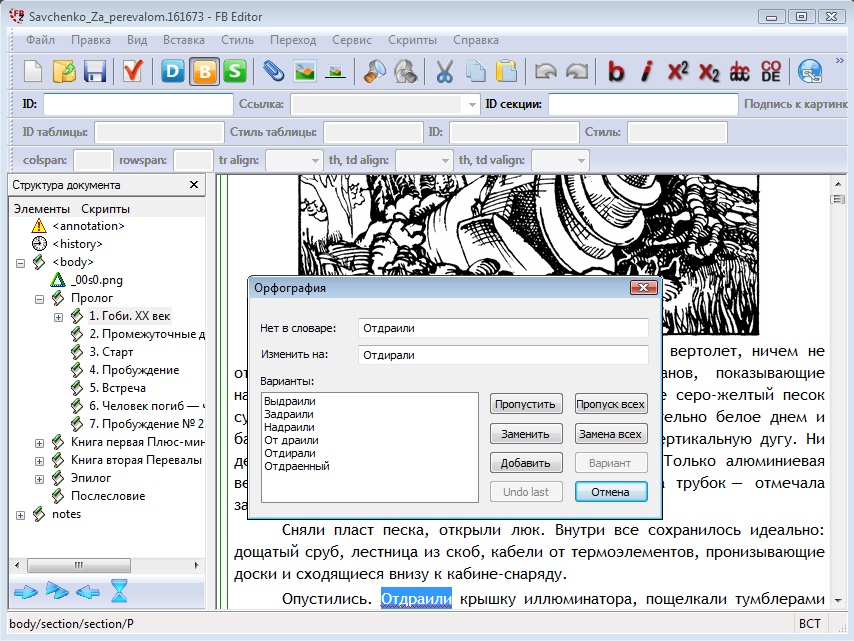Collapse the Пролог tree node
Screen dimensions: 854x641
tap(40, 298)
